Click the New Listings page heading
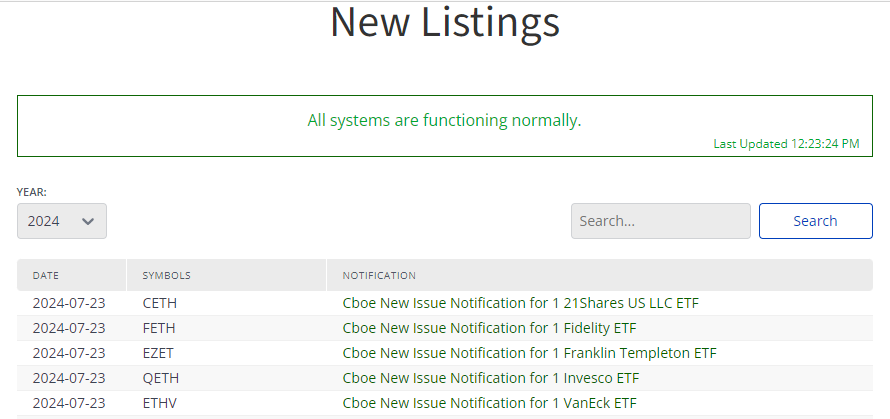The width and height of the screenshot is (890, 419). pyautogui.click(x=444, y=22)
